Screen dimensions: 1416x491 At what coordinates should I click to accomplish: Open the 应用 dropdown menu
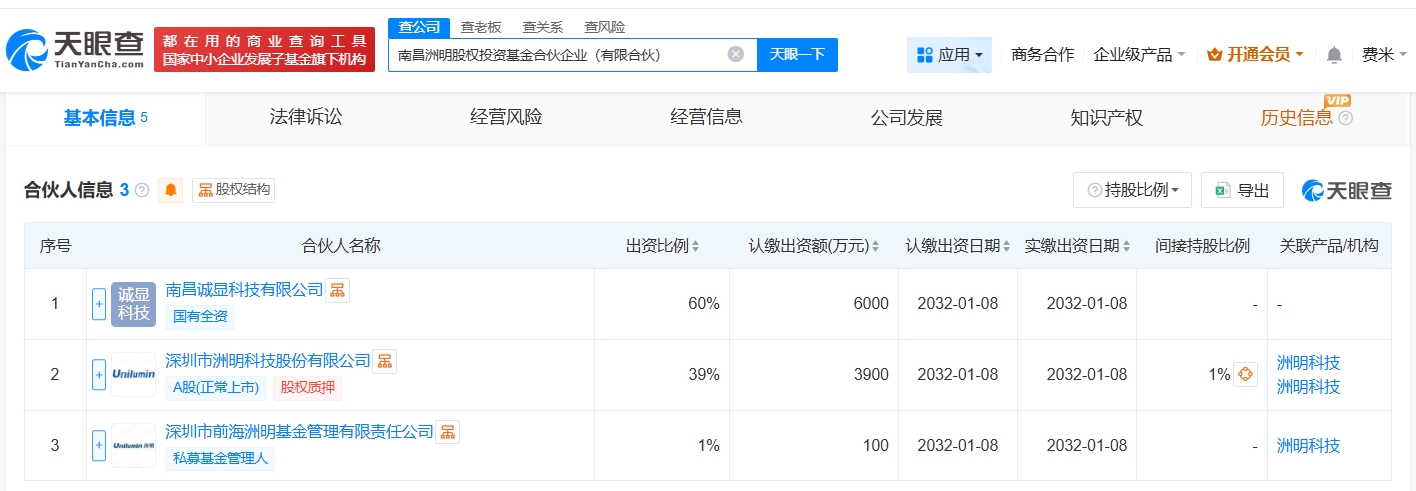coord(949,55)
